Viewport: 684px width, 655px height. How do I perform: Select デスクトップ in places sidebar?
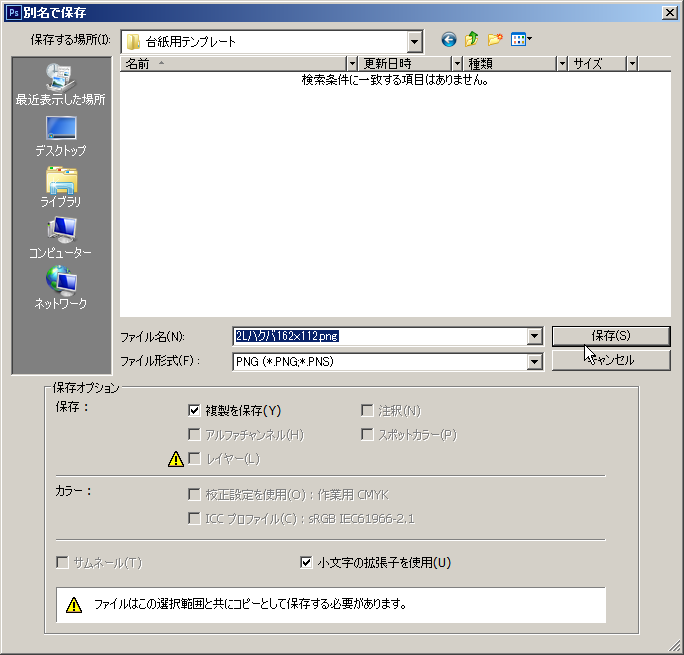point(60,136)
